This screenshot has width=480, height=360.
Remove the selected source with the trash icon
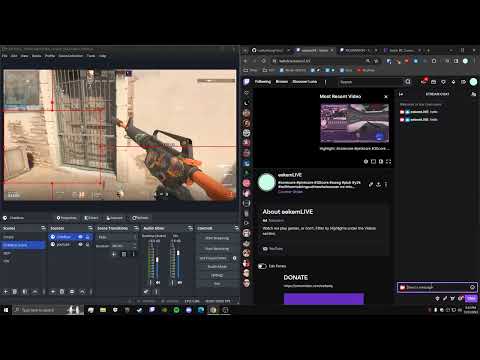[x=62, y=292]
